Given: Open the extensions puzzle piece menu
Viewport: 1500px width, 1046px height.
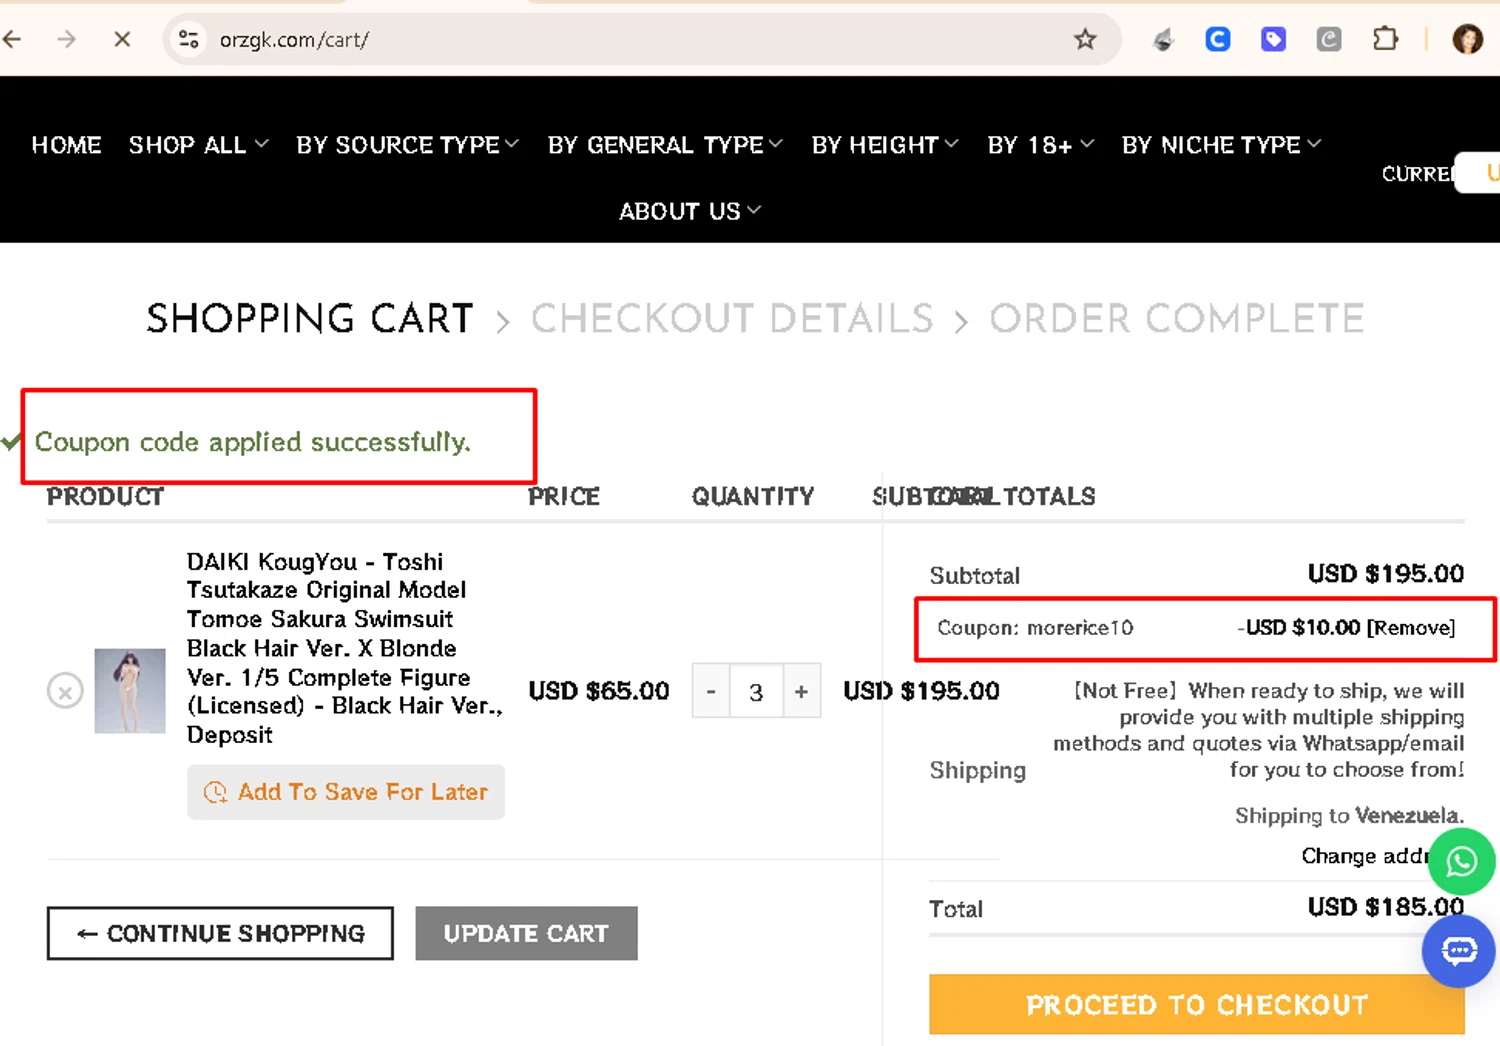Looking at the screenshot, I should click(x=1385, y=39).
